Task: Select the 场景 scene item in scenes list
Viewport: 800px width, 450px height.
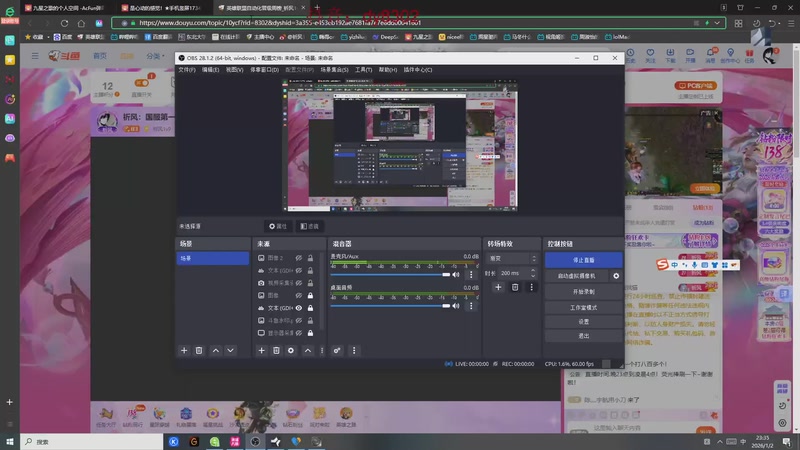Action: click(213, 258)
